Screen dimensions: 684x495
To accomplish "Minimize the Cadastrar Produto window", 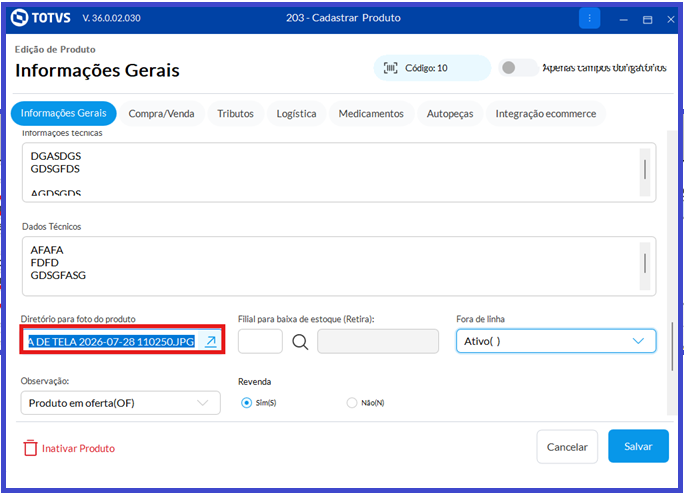I will tap(624, 19).
